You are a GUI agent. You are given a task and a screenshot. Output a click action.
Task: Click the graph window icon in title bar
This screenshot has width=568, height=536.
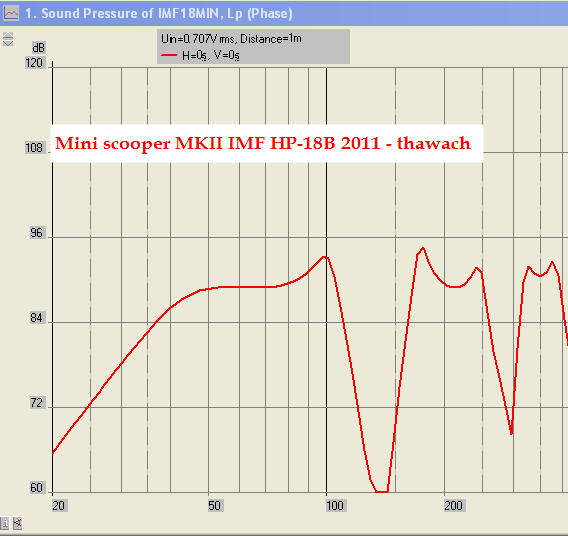pos(11,13)
